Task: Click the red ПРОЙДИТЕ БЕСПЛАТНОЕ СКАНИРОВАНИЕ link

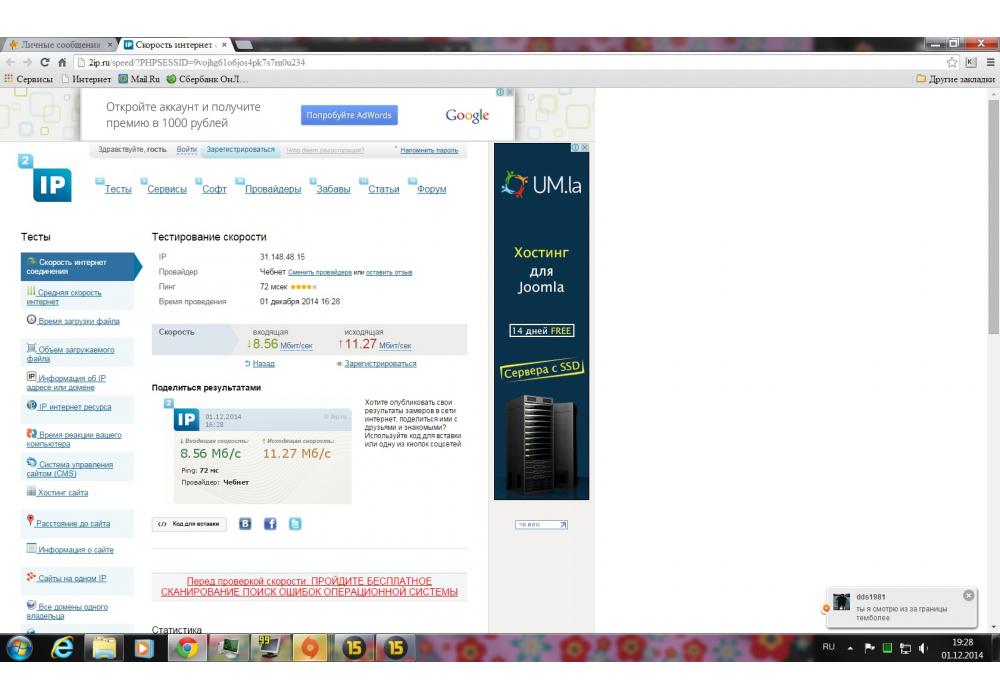Action: tap(309, 587)
